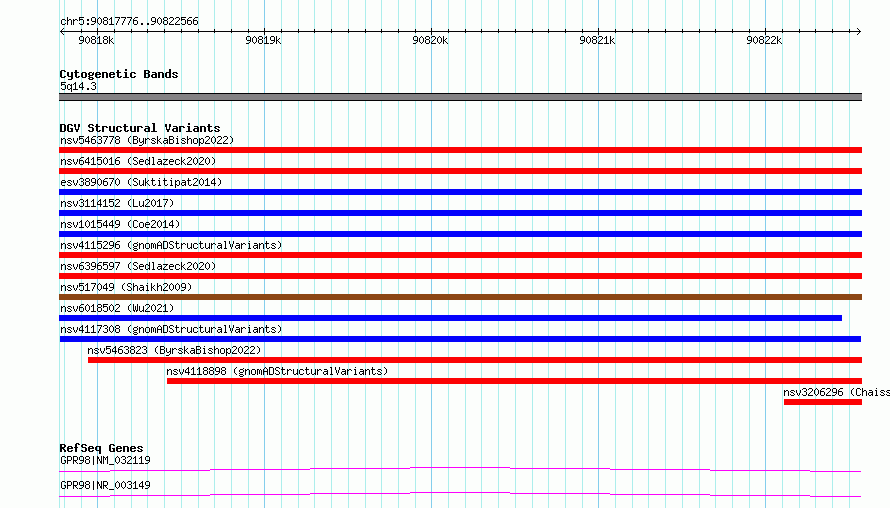Open the RefSeq Genes track title
Image resolution: width=890 pixels, height=508 pixels.
(x=101, y=448)
